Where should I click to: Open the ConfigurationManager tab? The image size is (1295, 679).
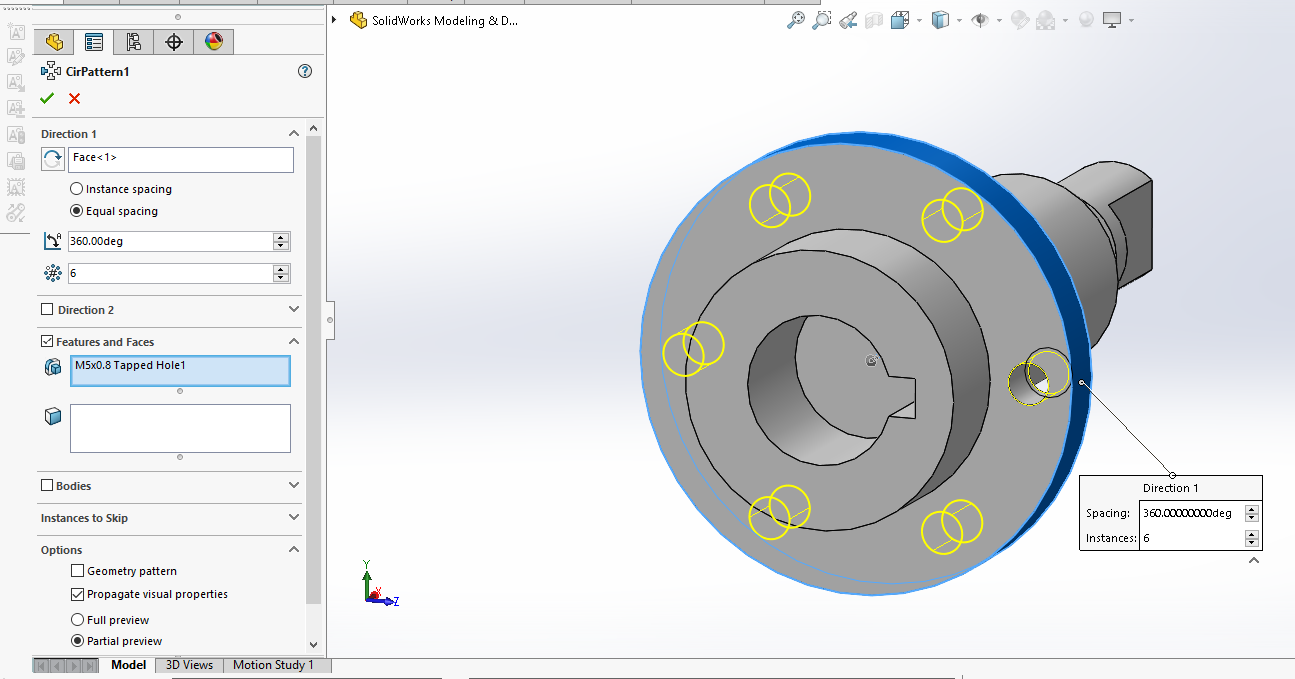click(134, 41)
